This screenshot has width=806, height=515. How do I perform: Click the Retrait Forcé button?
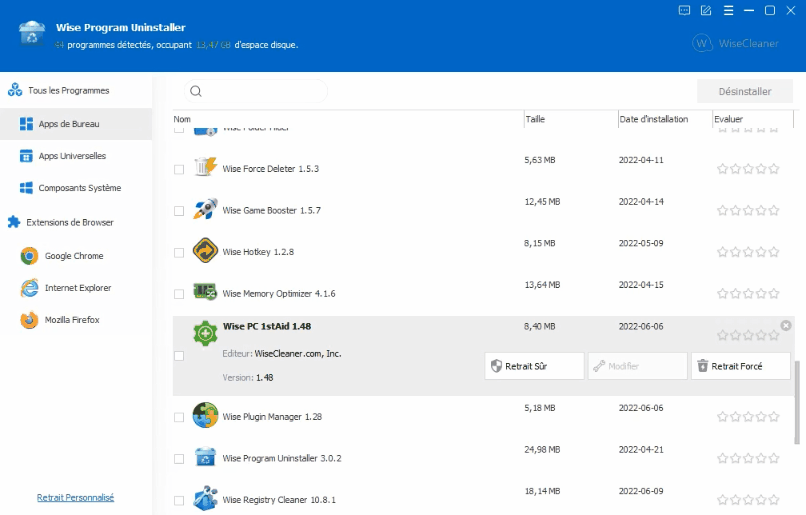click(x=741, y=366)
